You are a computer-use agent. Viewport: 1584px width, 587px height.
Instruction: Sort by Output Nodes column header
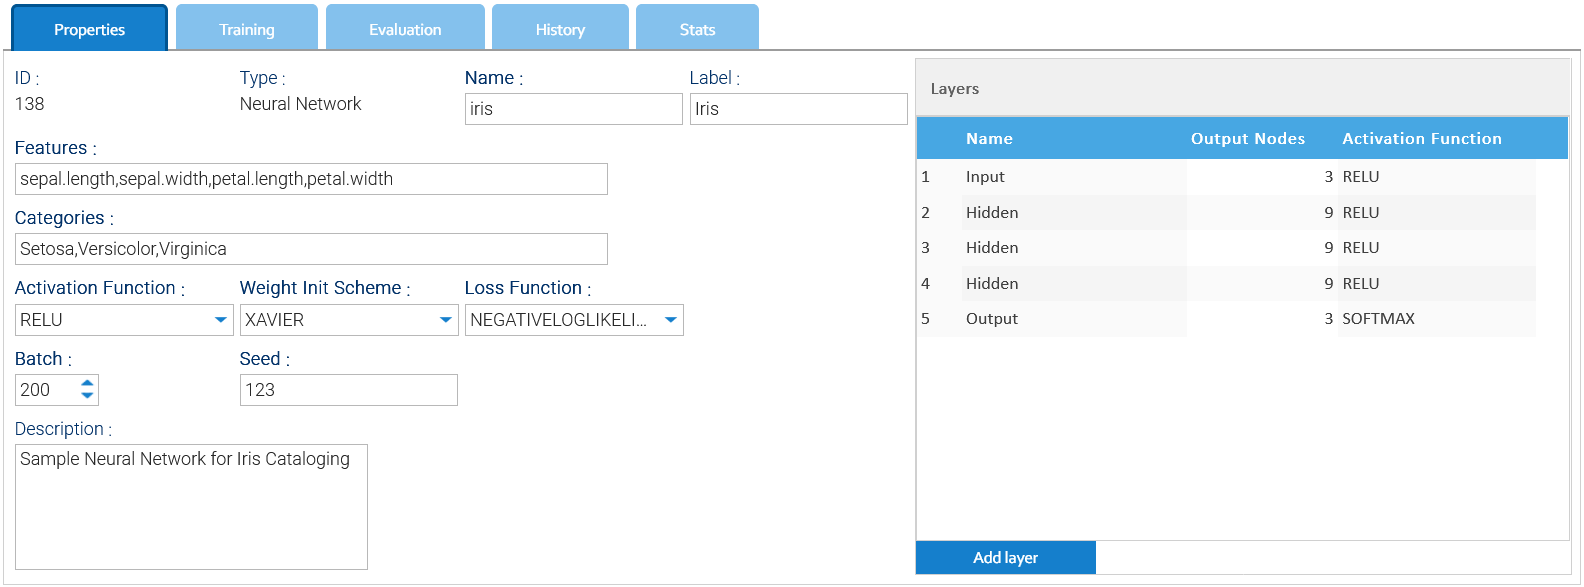tap(1247, 139)
